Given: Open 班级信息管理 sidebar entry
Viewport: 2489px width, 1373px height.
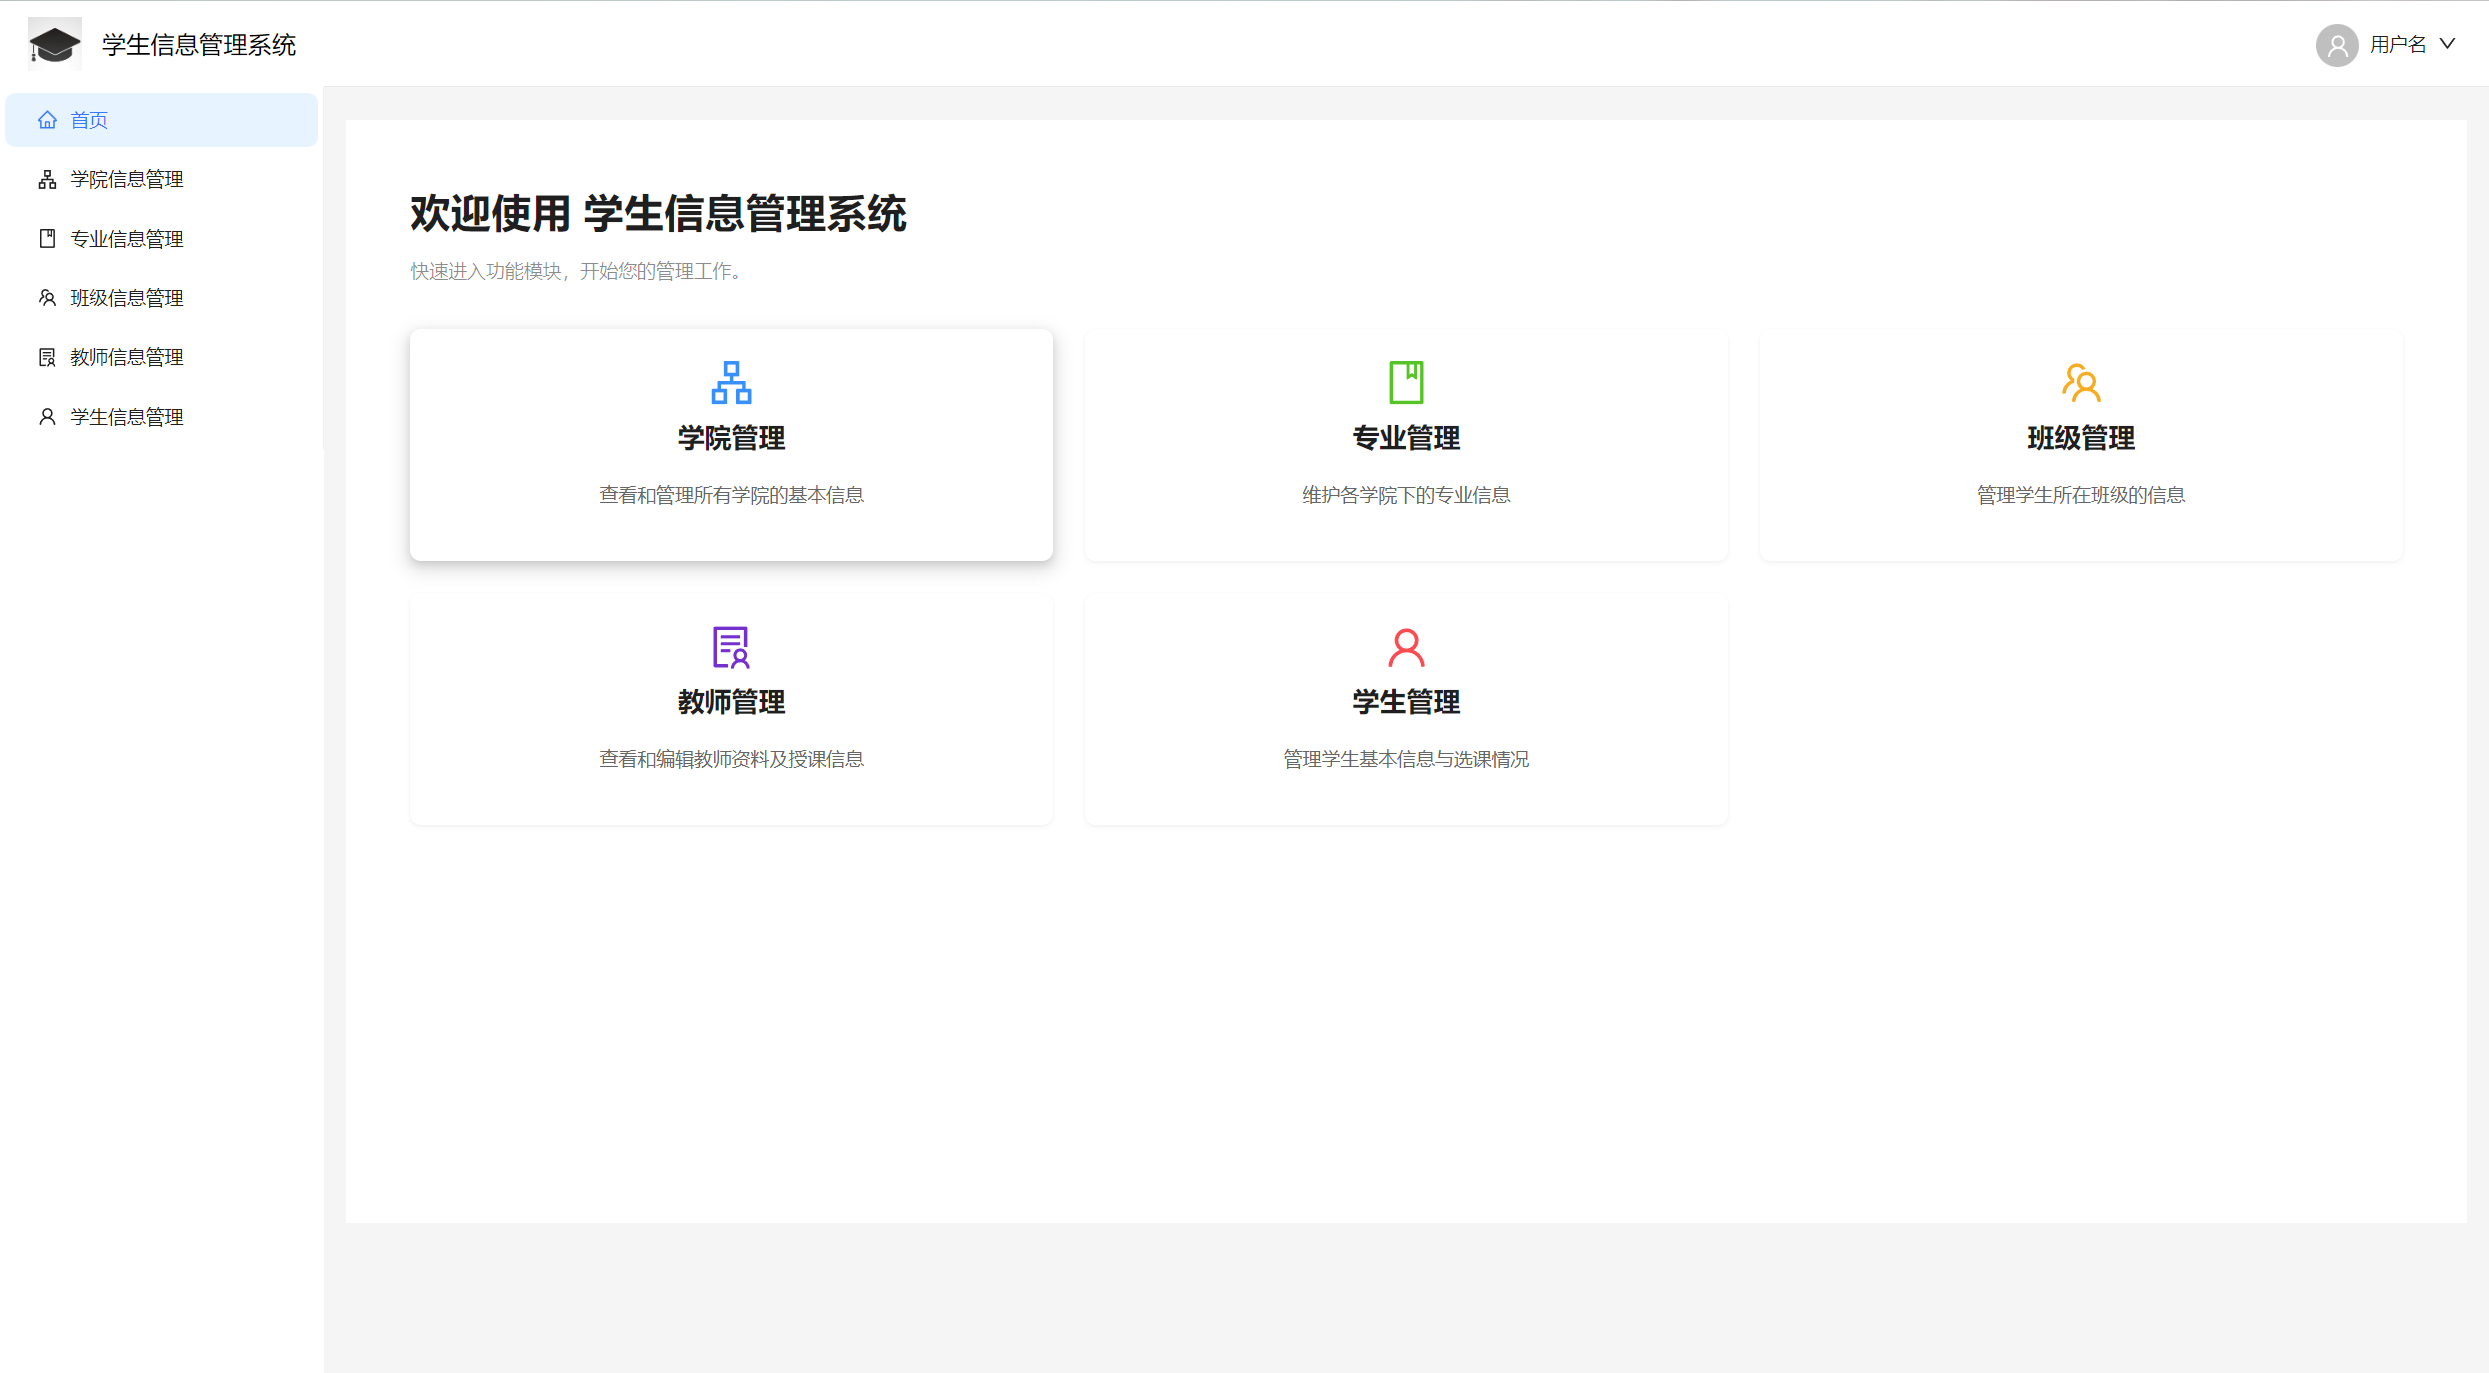Looking at the screenshot, I should 126,298.
